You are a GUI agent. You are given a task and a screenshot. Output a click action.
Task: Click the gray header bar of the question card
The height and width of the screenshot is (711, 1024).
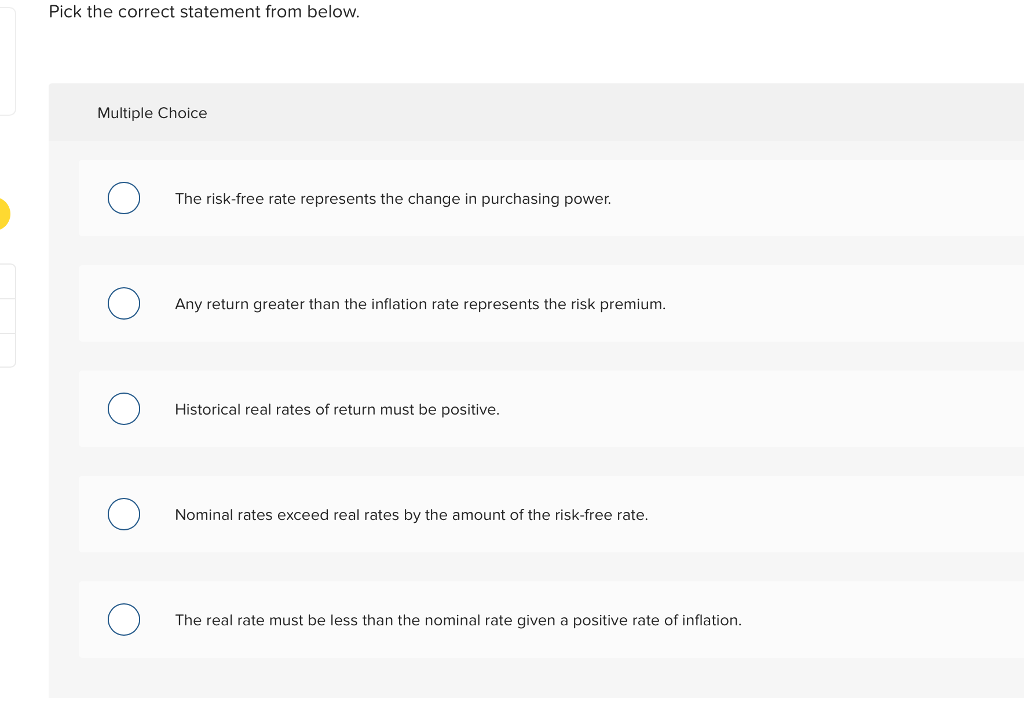[x=600, y=112]
